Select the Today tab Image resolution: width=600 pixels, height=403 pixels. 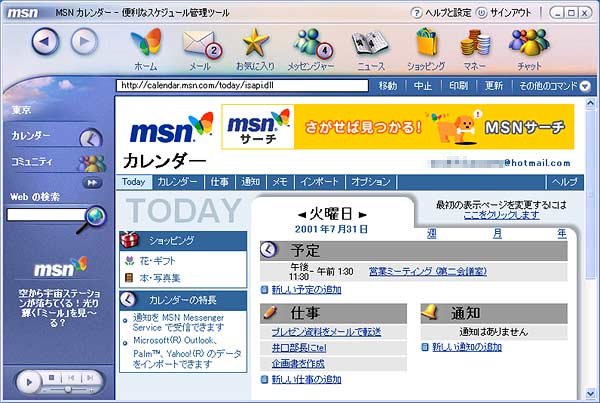click(134, 182)
